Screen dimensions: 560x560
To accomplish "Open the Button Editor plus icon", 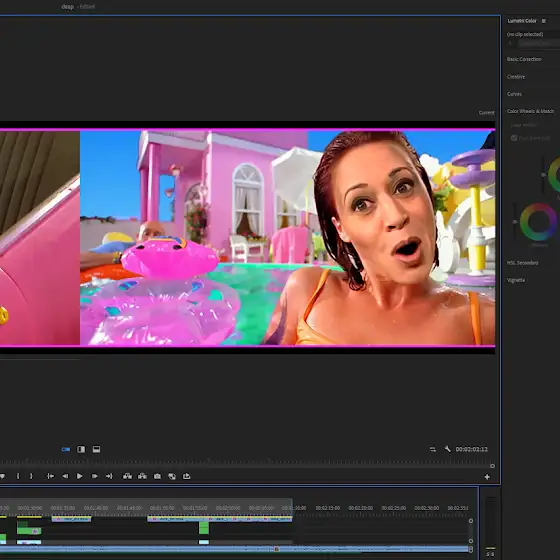I will [487, 477].
